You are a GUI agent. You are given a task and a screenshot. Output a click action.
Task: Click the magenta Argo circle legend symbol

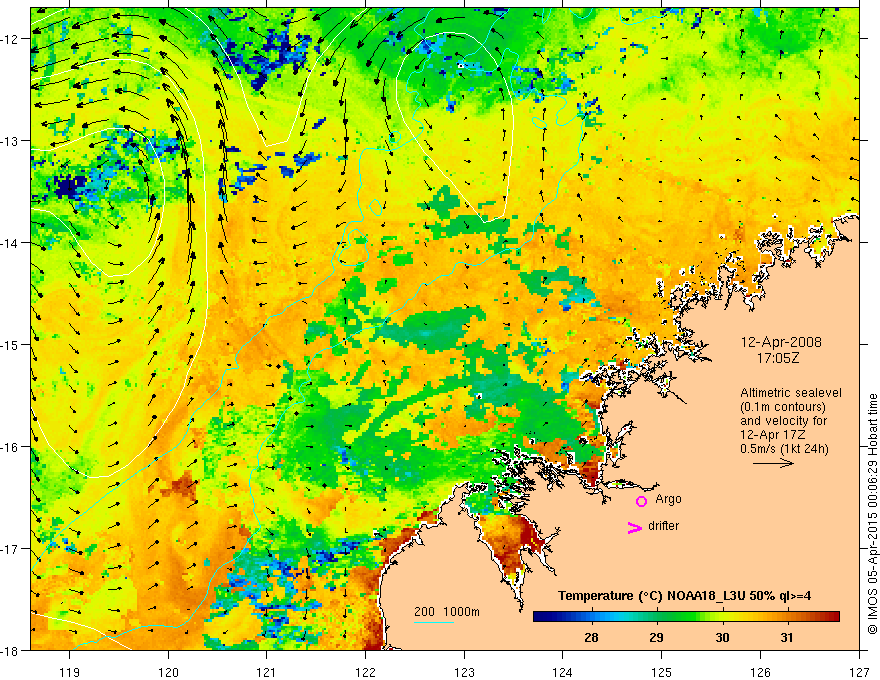click(641, 501)
